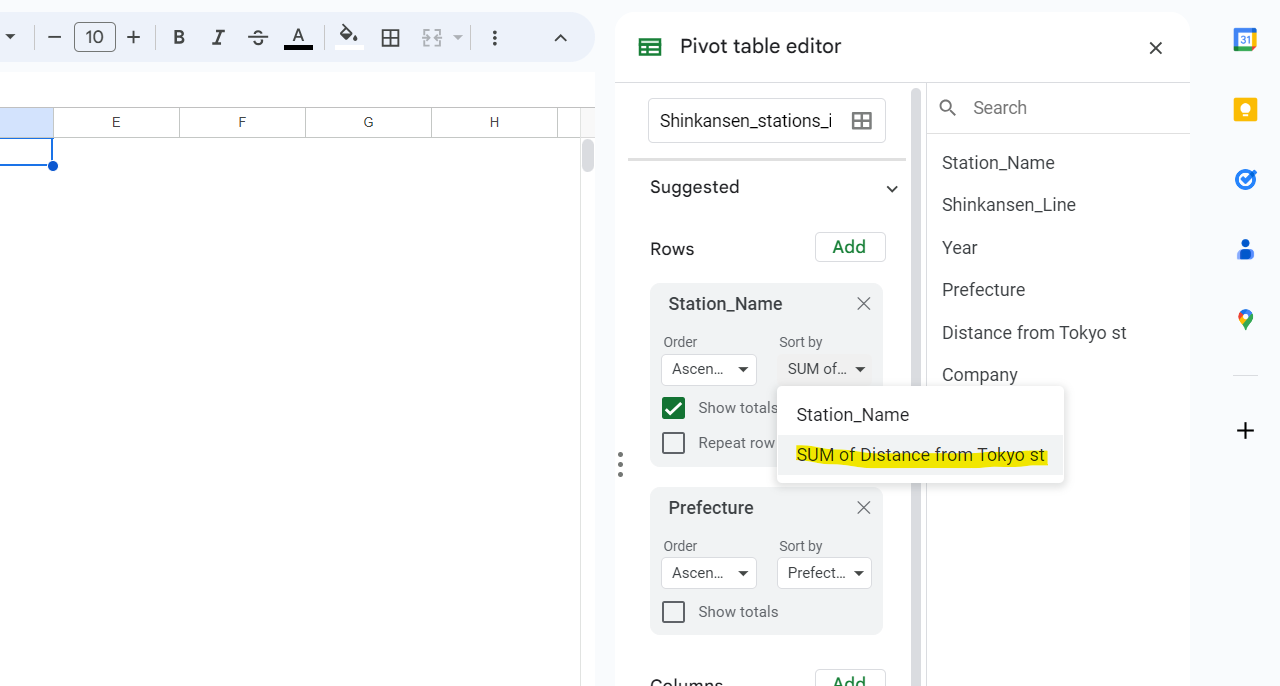Click the select data range grid icon
Image resolution: width=1280 pixels, height=686 pixels.
[861, 121]
